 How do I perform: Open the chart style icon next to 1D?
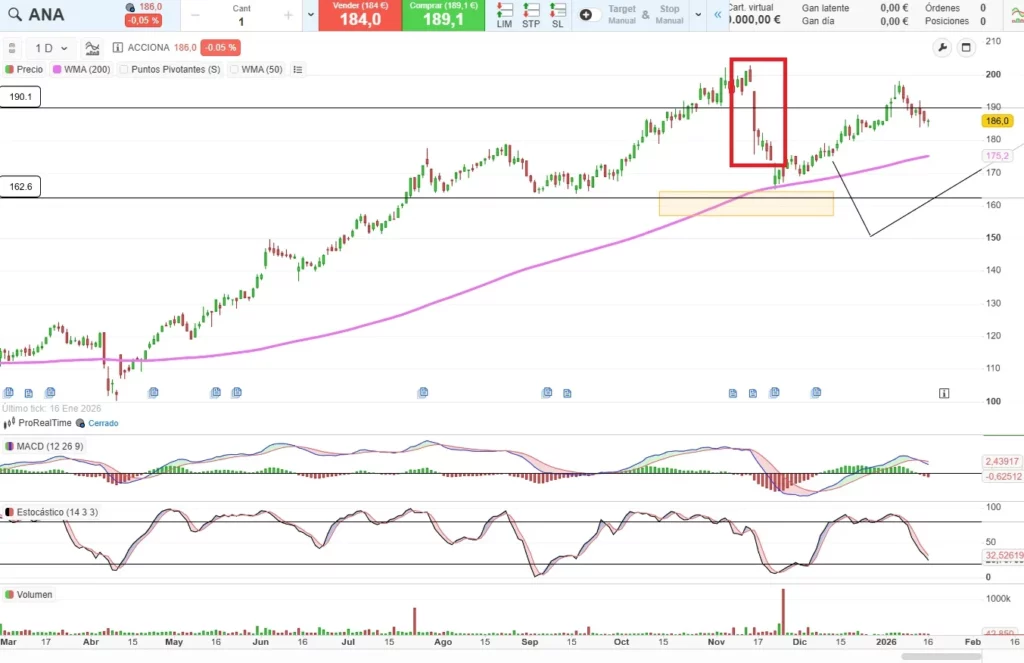pyautogui.click(x=93, y=48)
